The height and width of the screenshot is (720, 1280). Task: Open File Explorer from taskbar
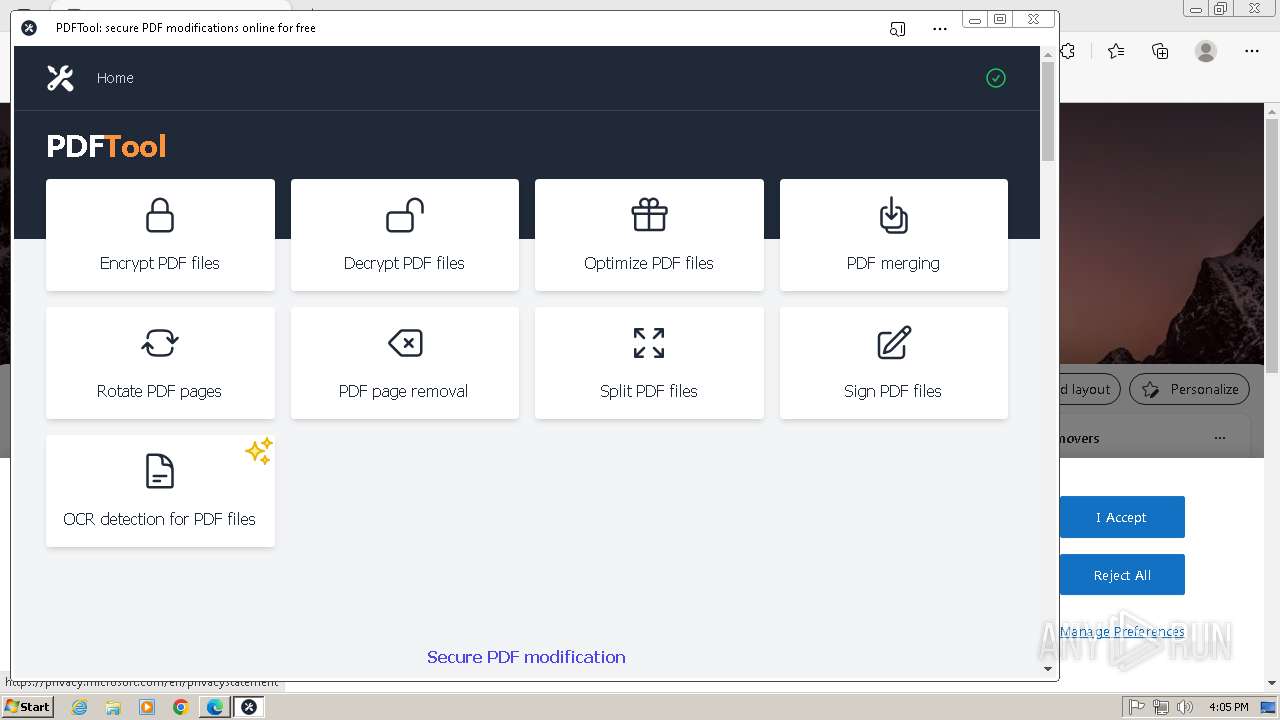pyautogui.click(x=113, y=707)
